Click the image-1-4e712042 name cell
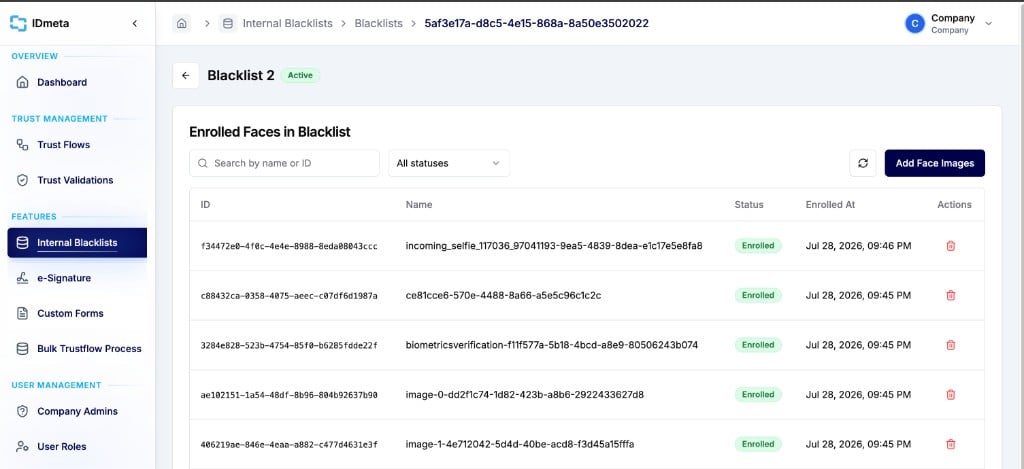 click(x=520, y=444)
